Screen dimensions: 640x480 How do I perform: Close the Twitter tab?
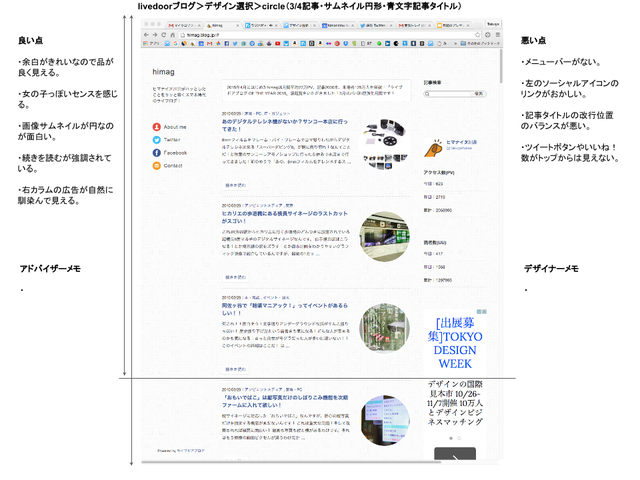[391, 25]
